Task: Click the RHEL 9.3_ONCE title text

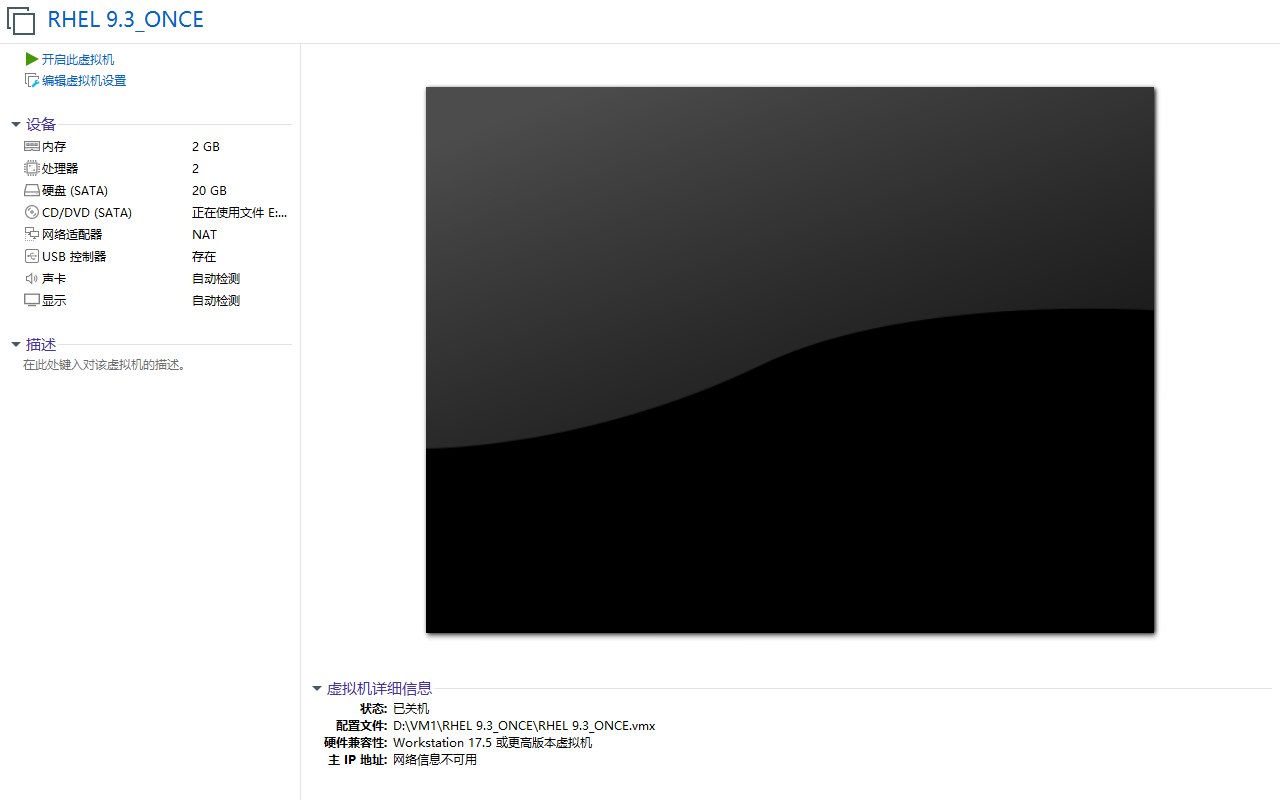Action: (x=126, y=19)
